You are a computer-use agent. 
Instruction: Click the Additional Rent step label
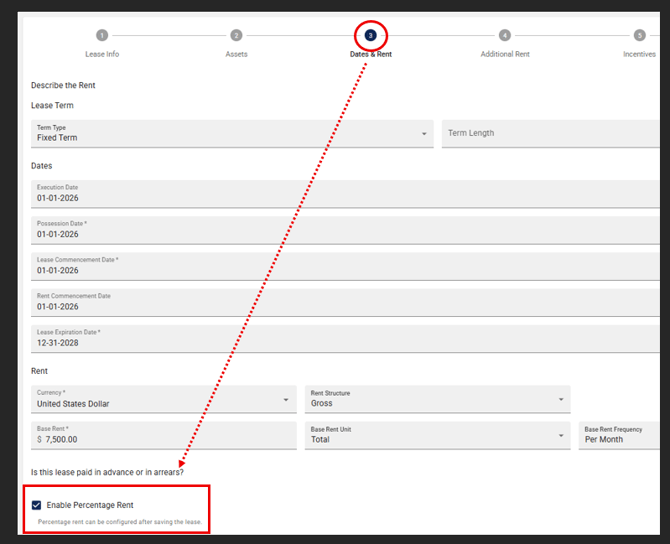click(505, 54)
